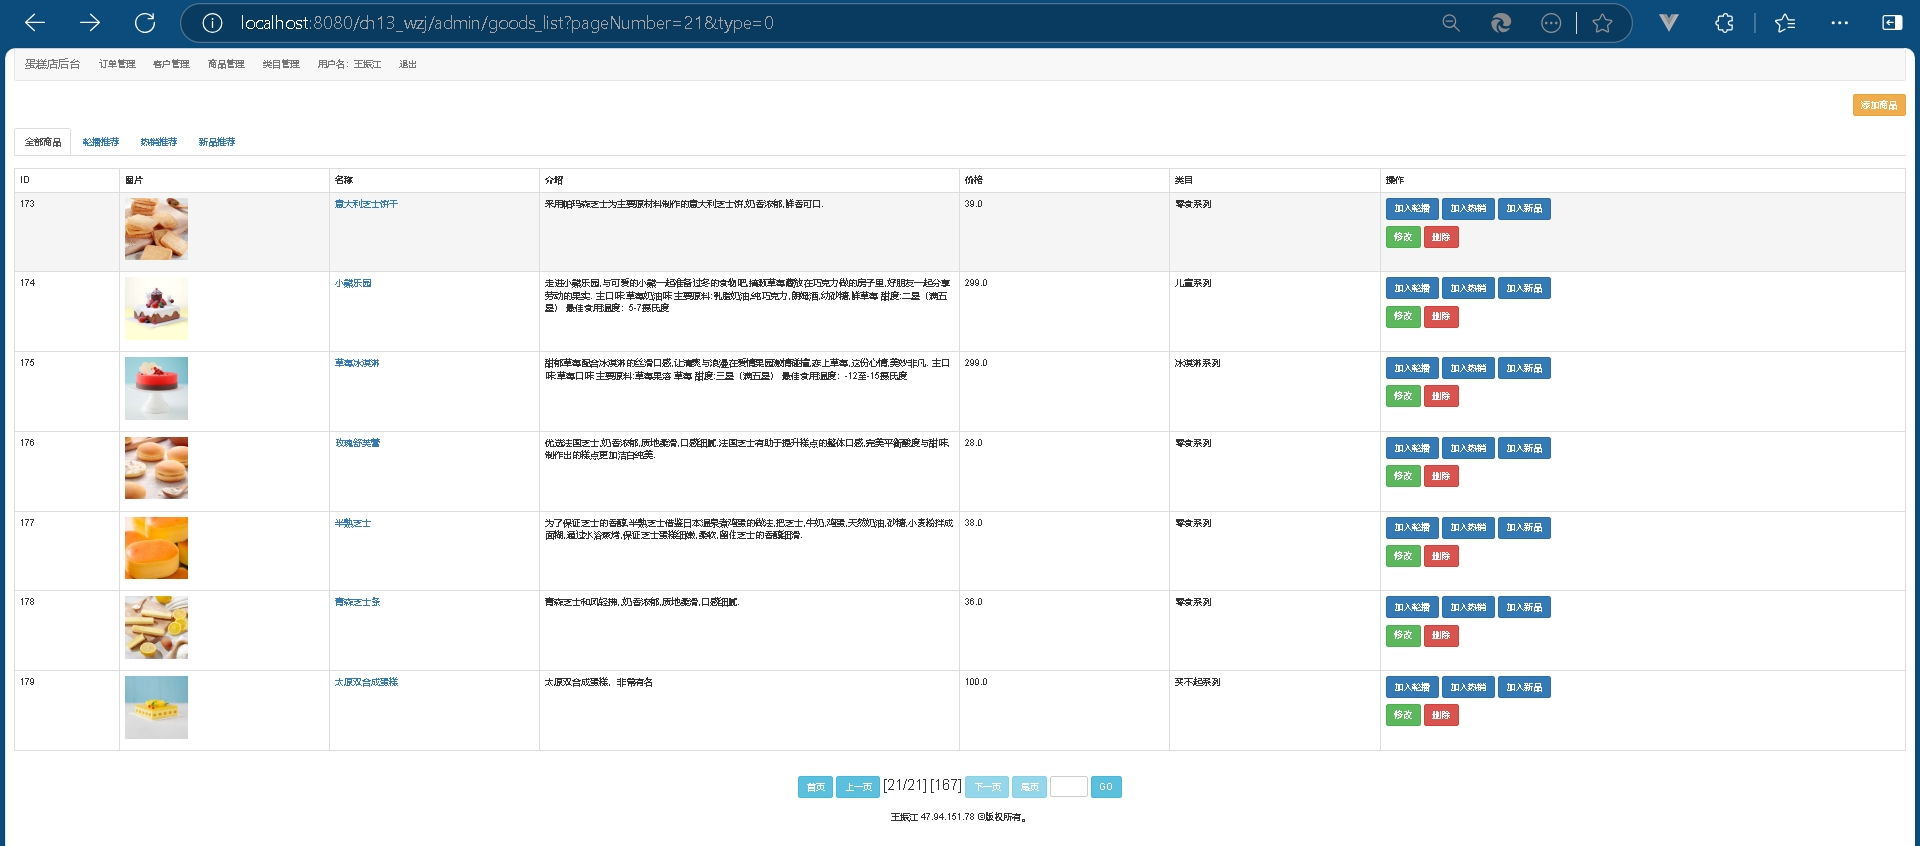
Task: Click the favorite star icon in address bar
Action: coord(1602,23)
